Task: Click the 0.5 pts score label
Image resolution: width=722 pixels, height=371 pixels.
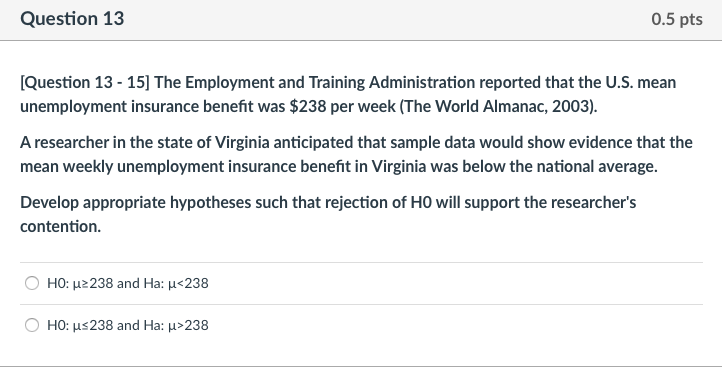Action: coord(677,19)
